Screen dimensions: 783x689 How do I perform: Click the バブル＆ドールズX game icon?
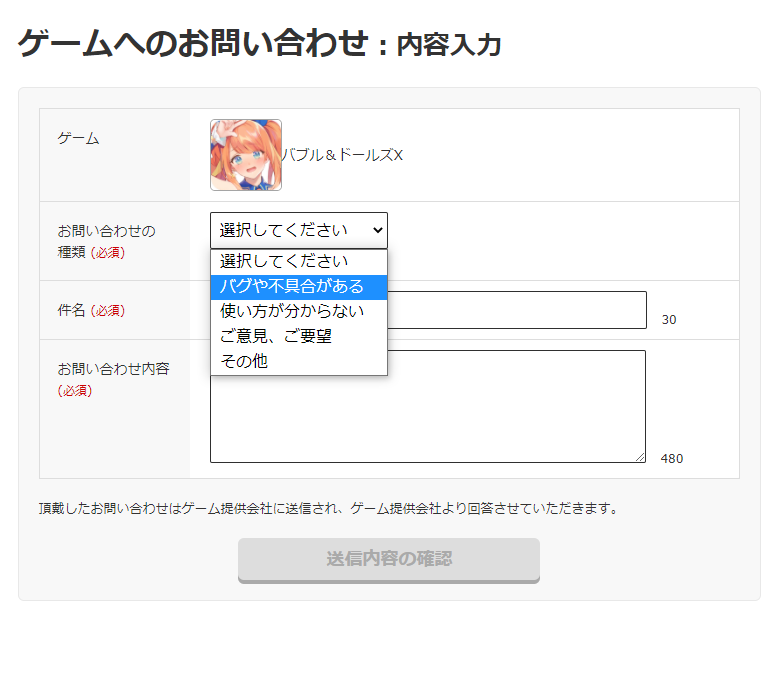click(x=245, y=155)
